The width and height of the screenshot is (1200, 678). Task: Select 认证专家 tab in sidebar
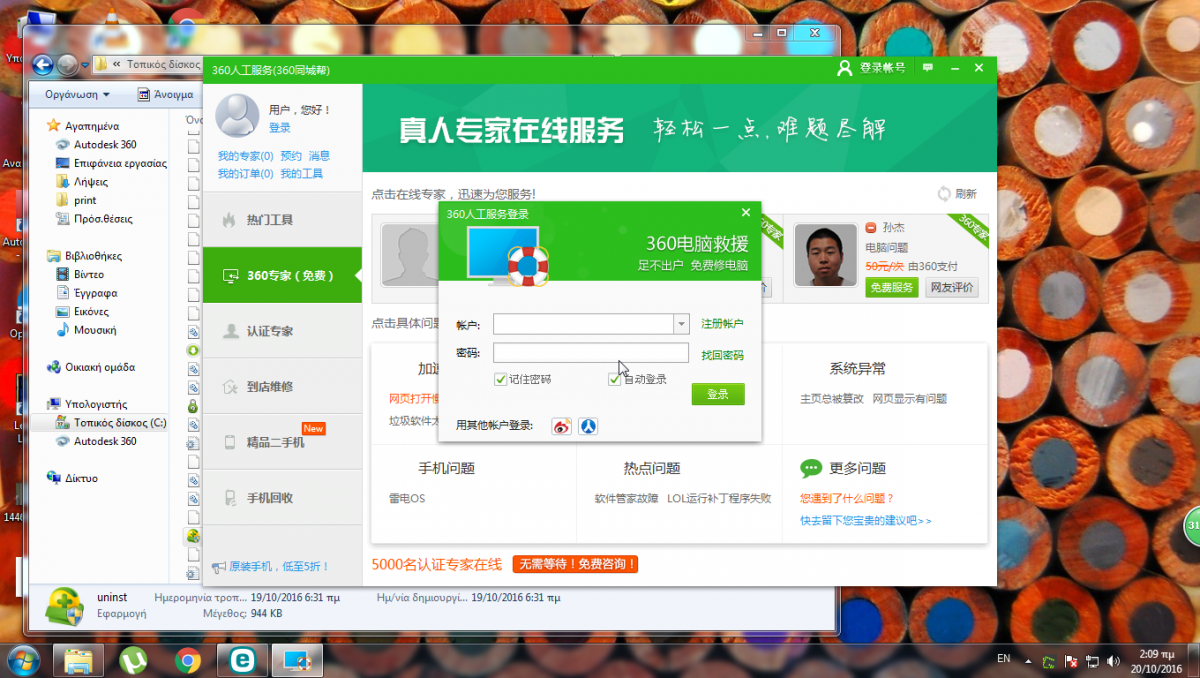coord(282,331)
